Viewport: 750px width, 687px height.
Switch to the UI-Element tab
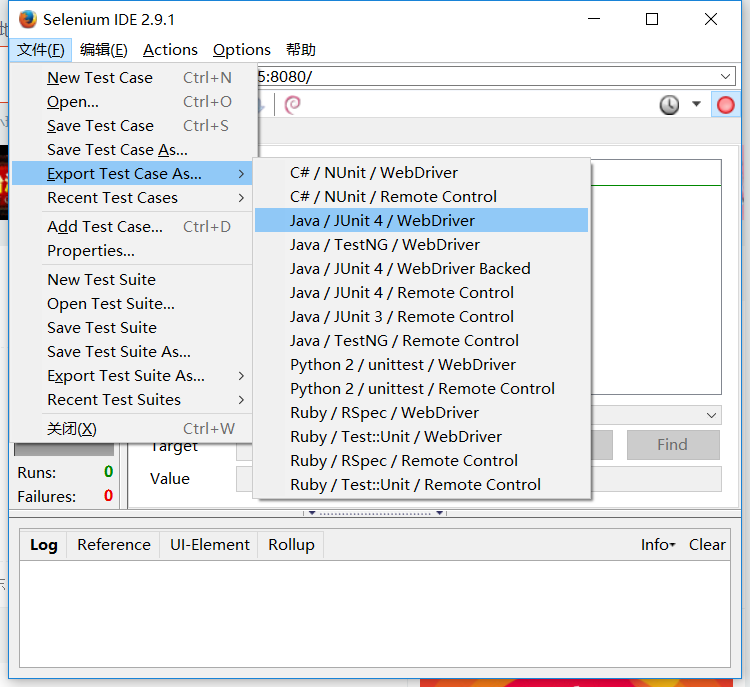(210, 544)
